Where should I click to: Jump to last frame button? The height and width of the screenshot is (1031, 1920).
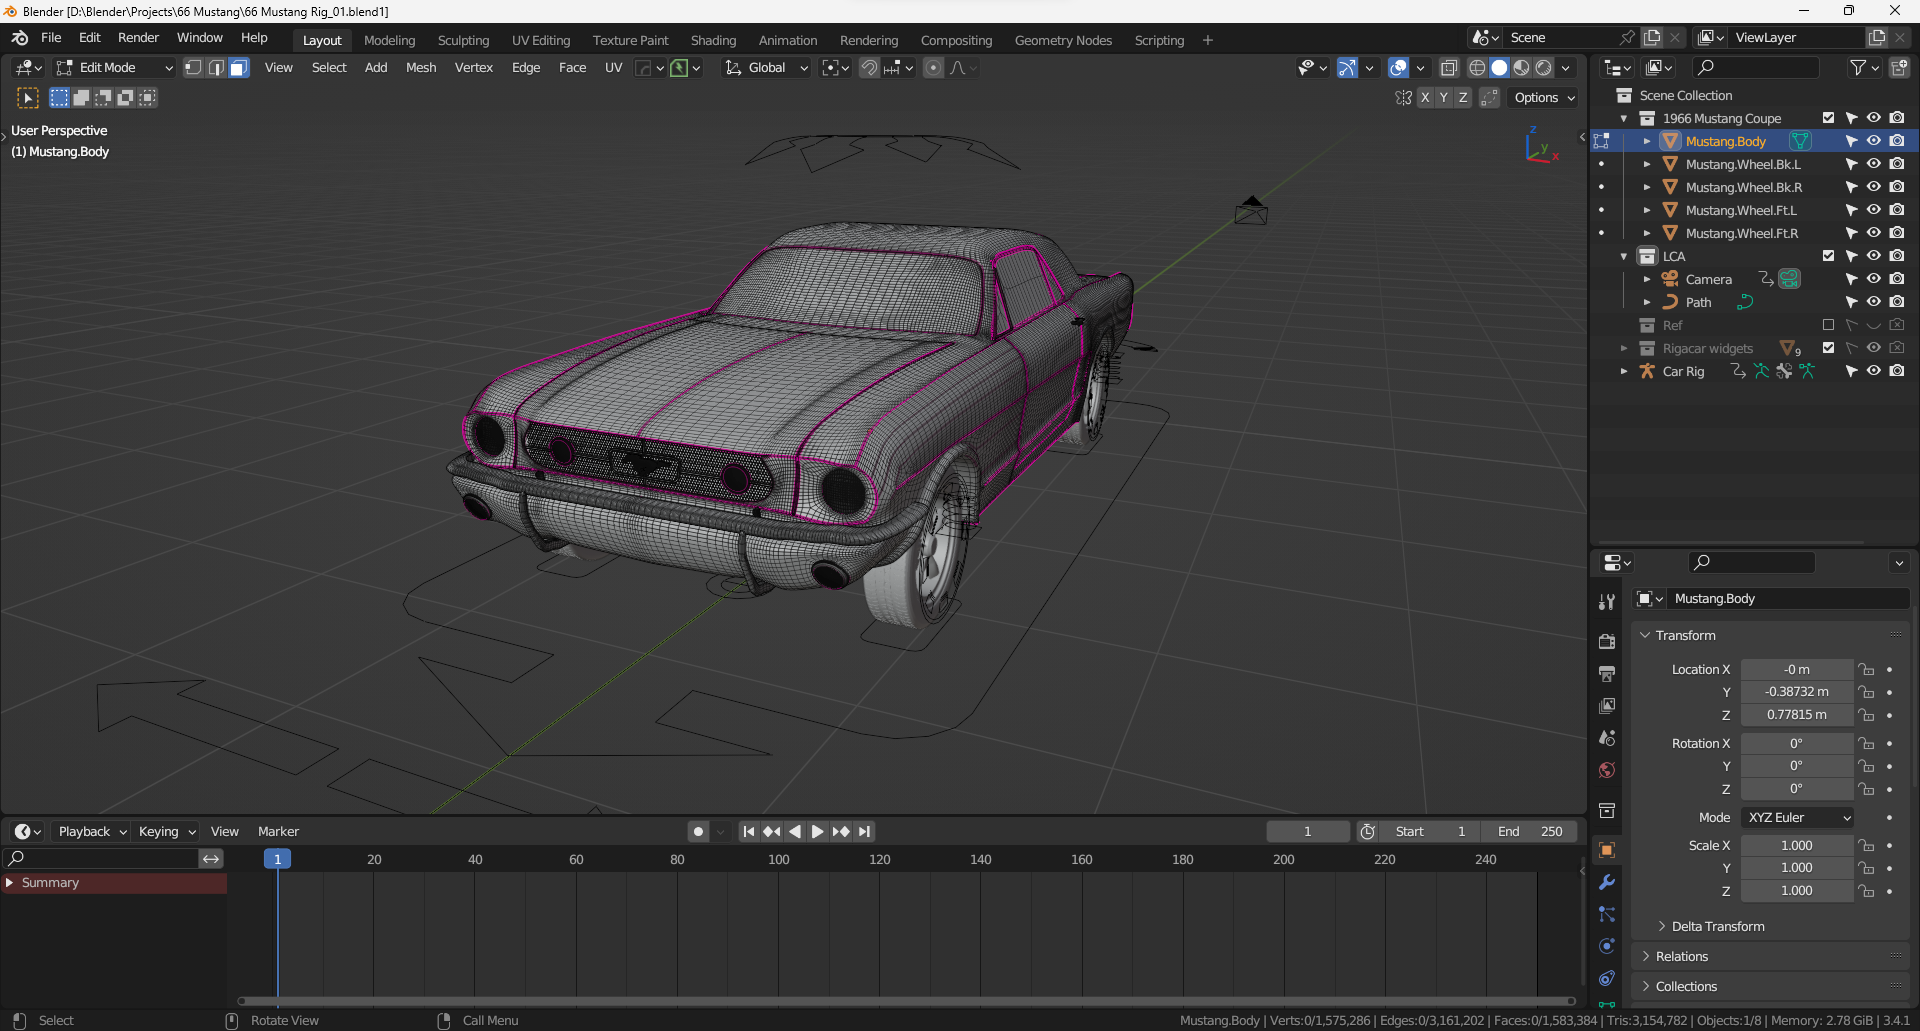(x=865, y=832)
